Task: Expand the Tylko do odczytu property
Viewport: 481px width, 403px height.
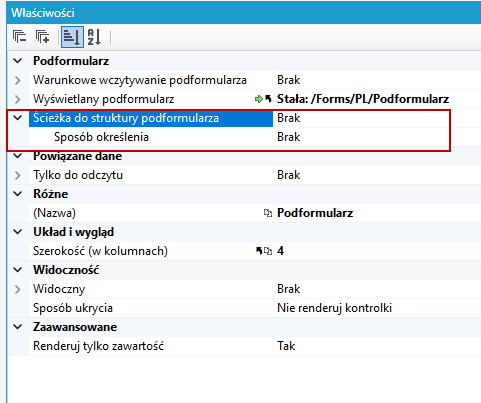Action: click(18, 175)
